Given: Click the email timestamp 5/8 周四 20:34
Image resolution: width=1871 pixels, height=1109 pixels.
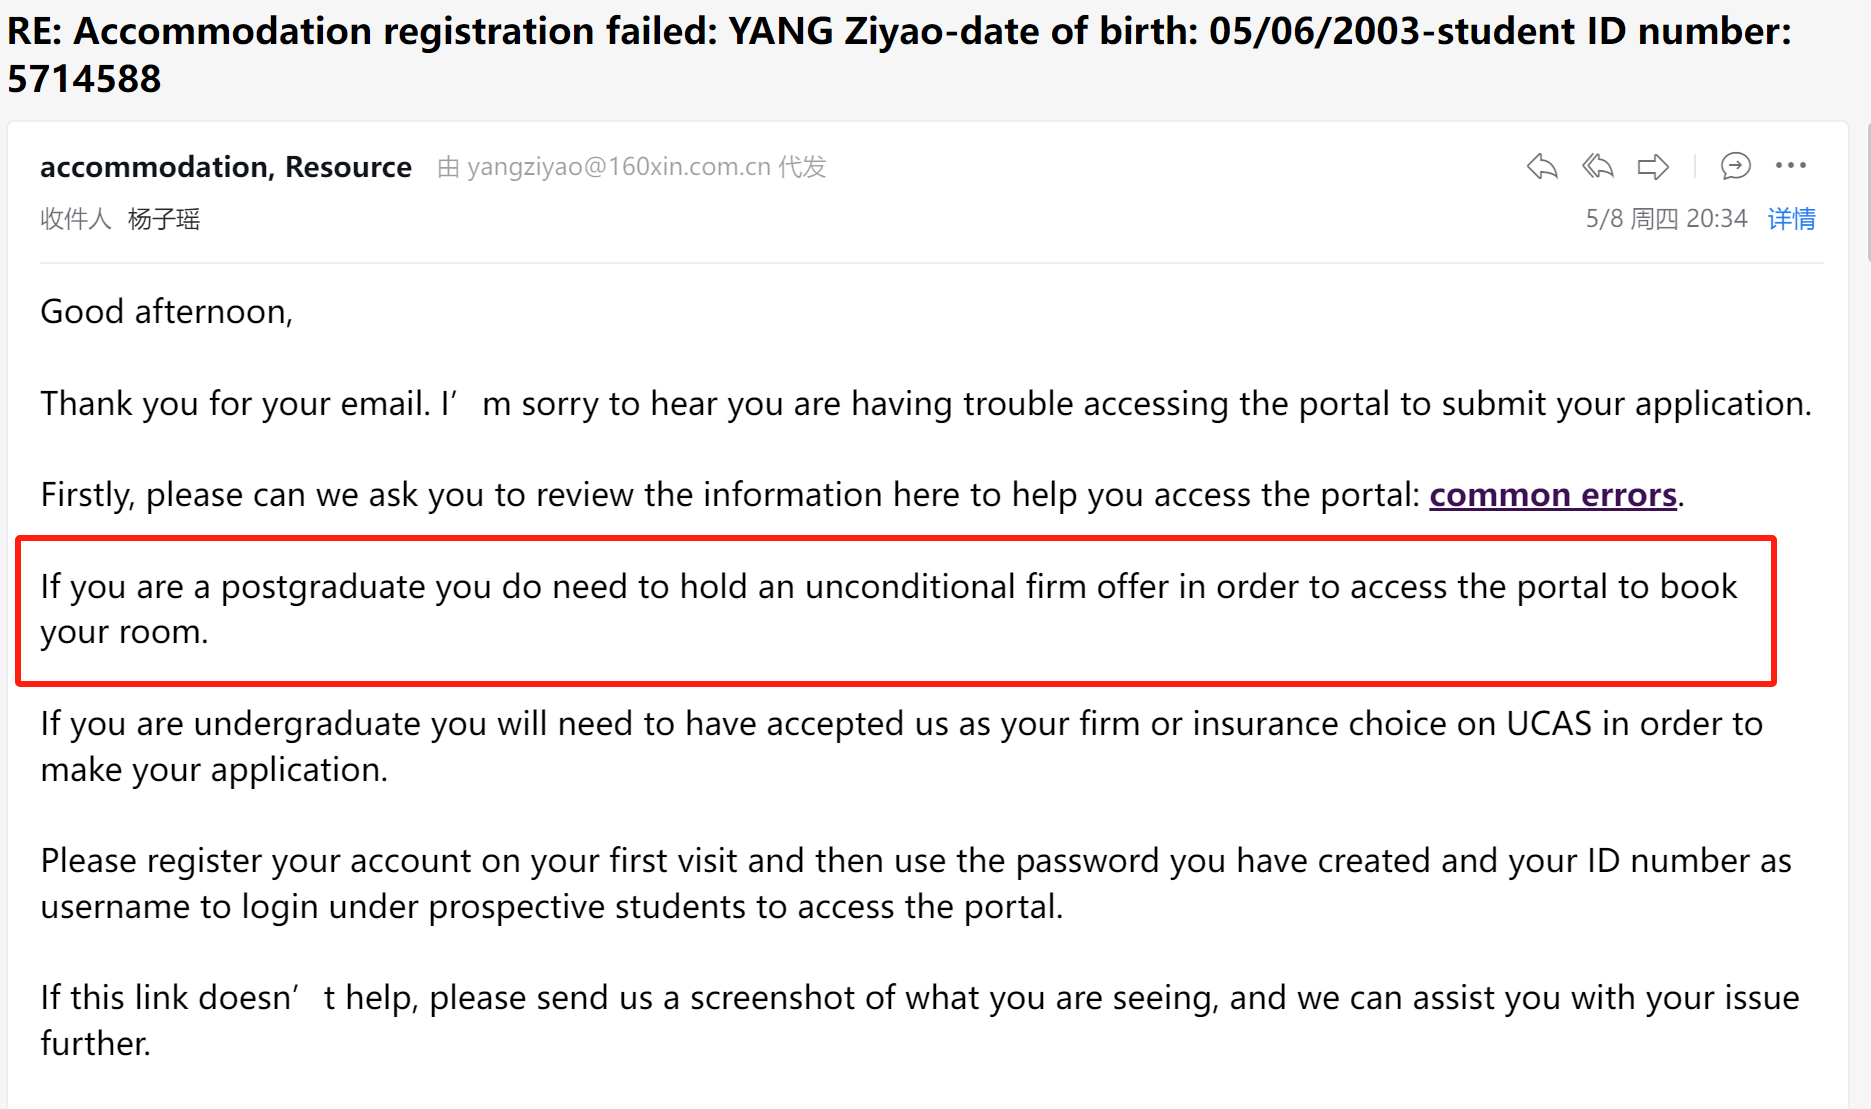Looking at the screenshot, I should (x=1666, y=219).
